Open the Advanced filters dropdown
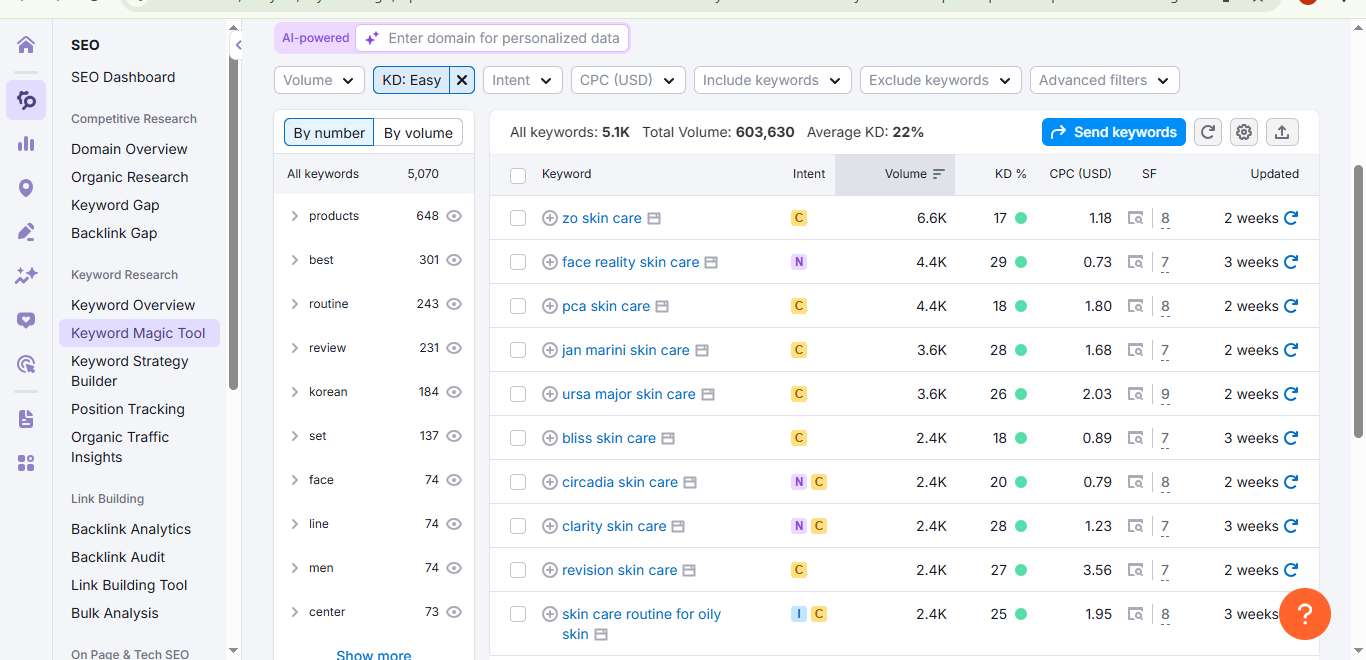Image resolution: width=1366 pixels, height=660 pixels. (1104, 79)
